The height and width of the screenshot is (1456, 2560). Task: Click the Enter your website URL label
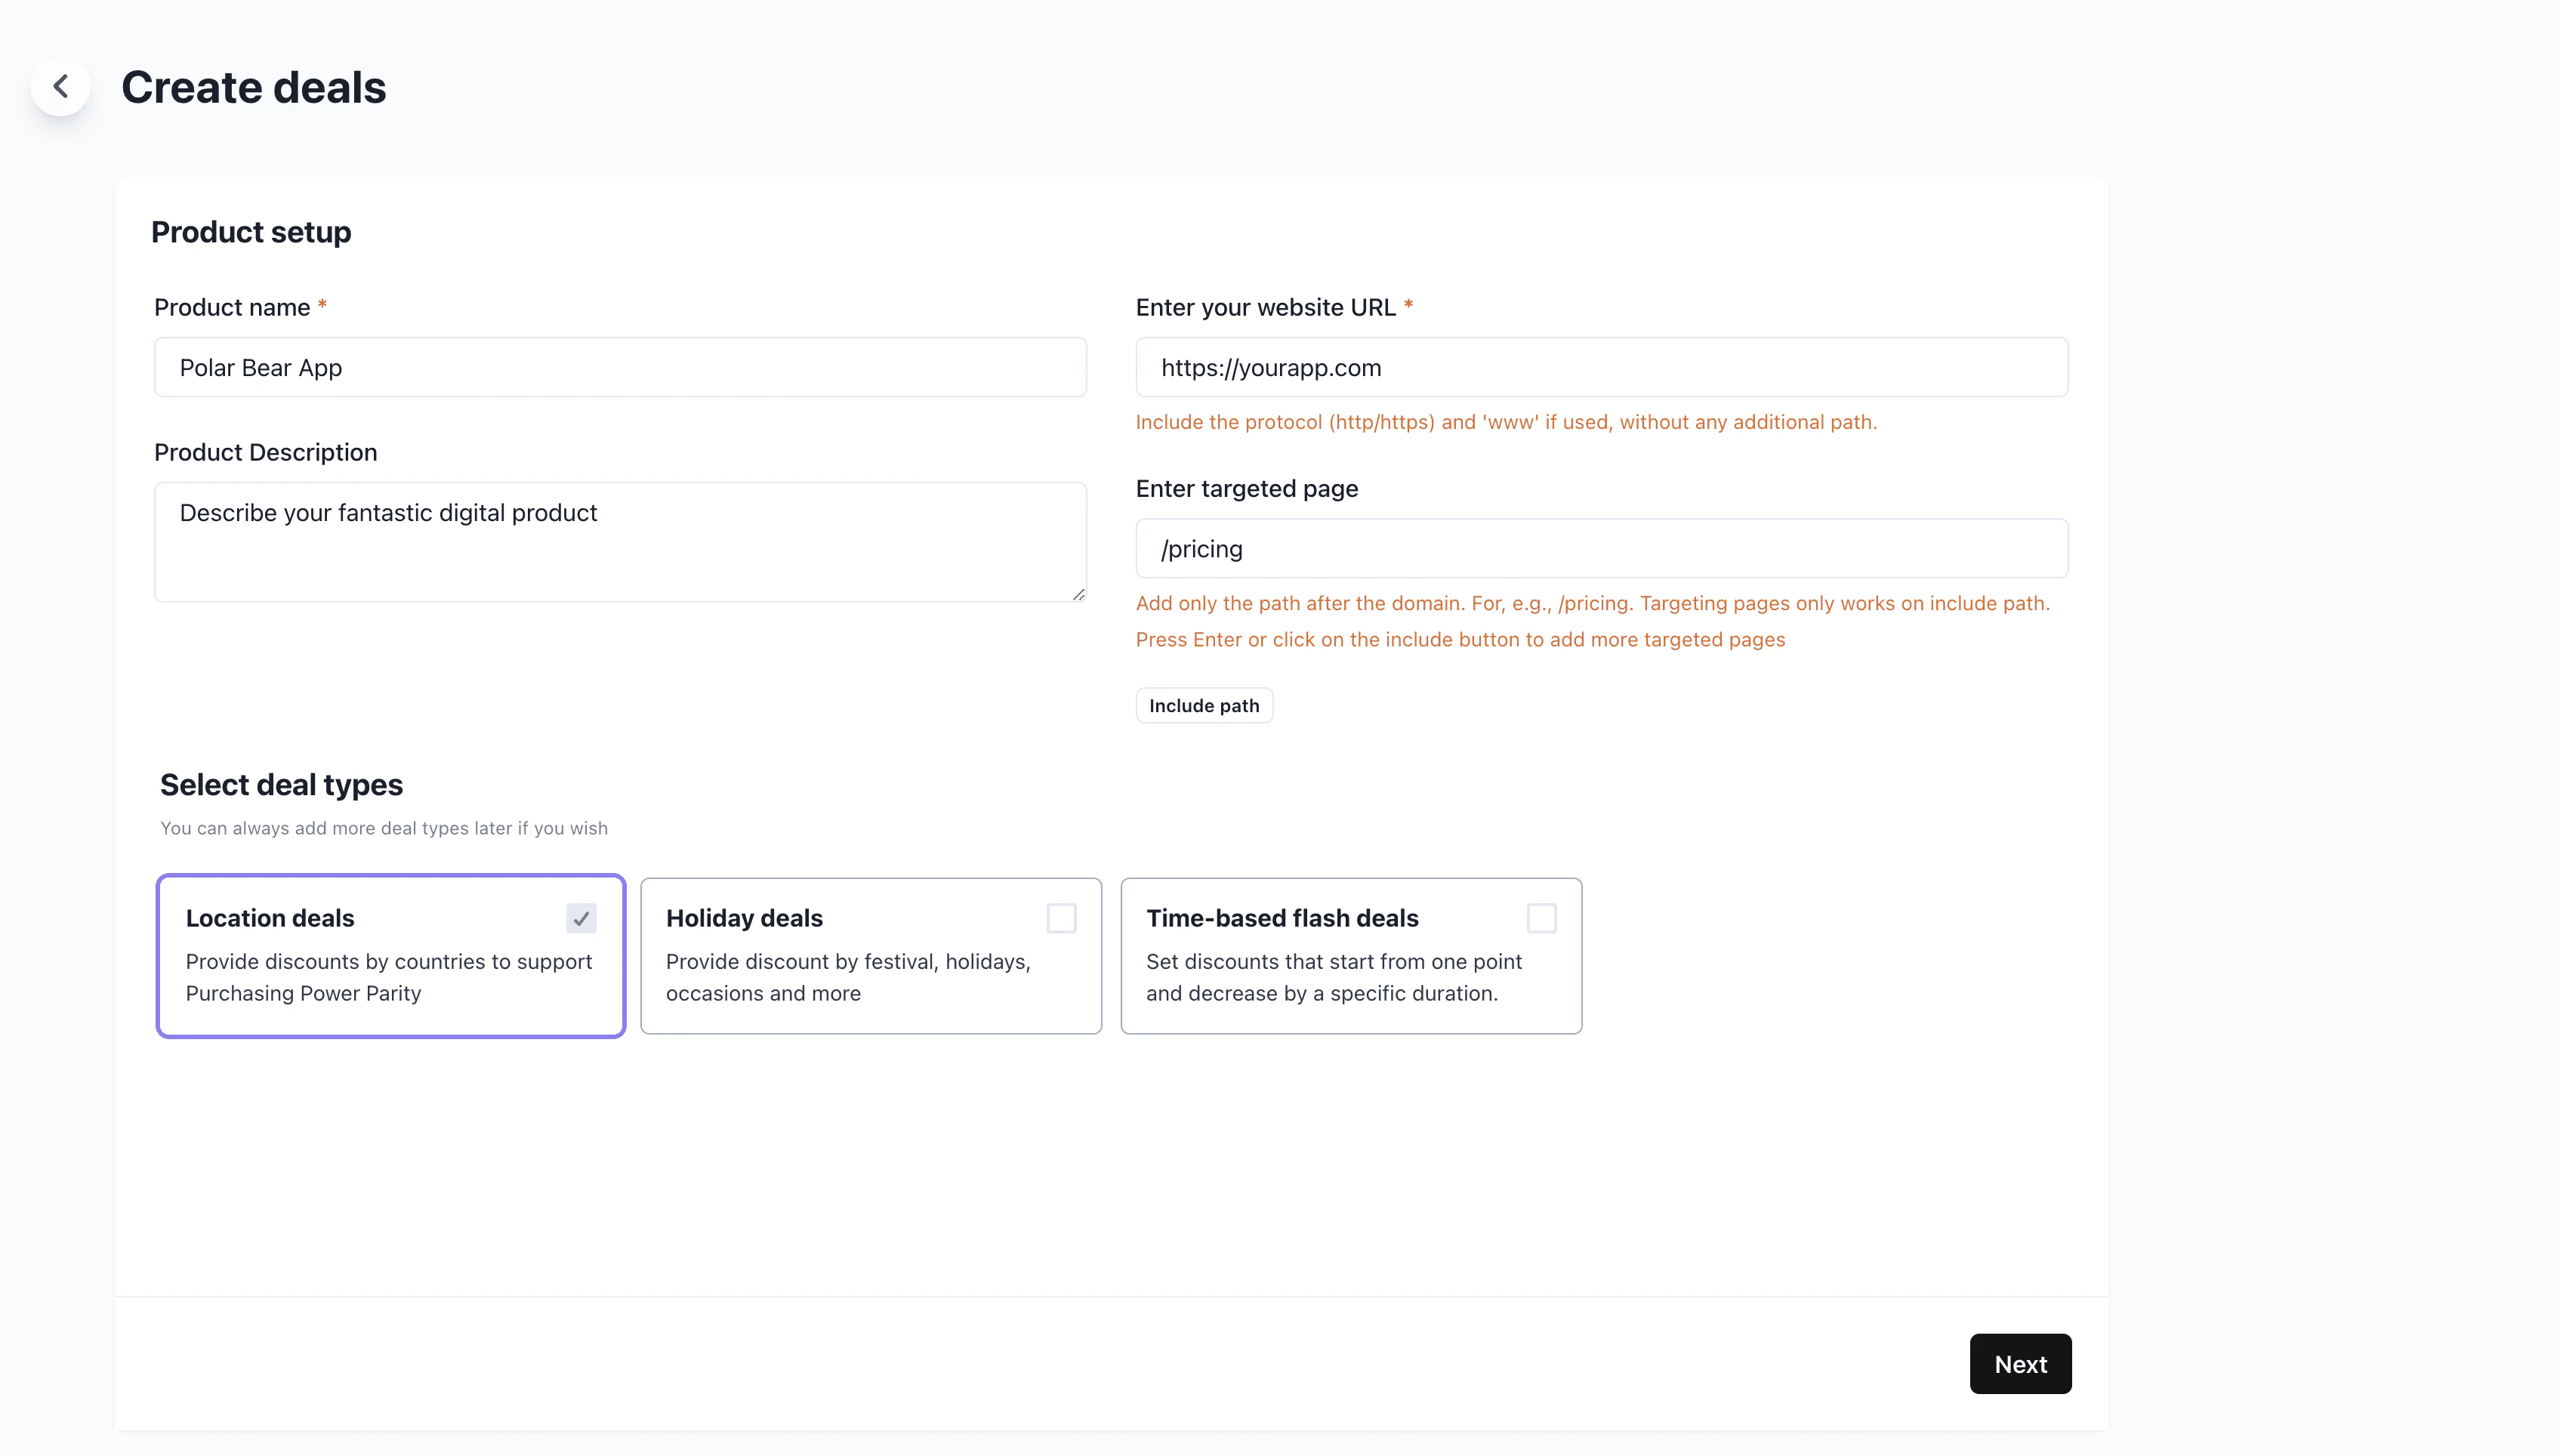tap(1265, 307)
